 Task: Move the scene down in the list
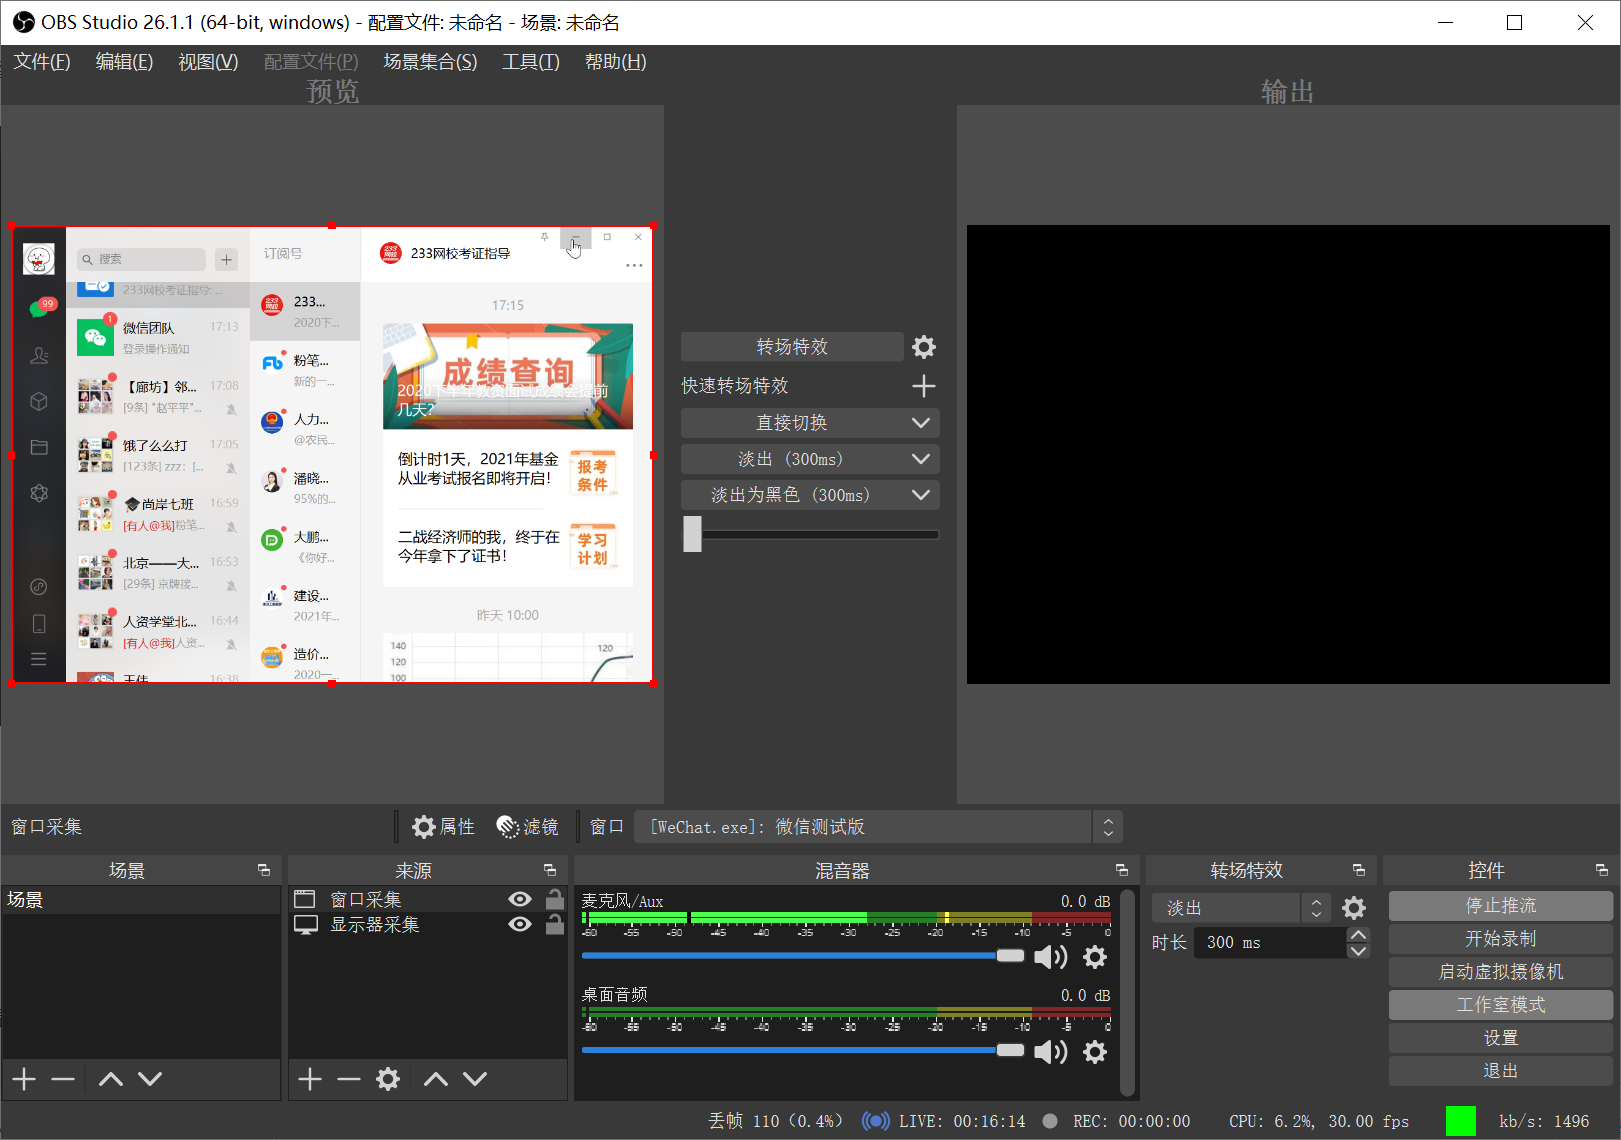150,1079
